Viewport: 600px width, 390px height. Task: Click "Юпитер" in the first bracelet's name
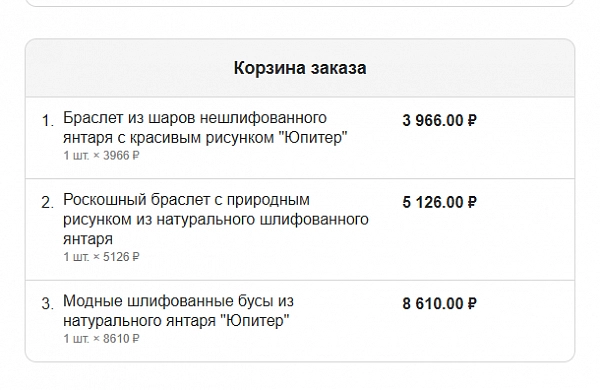(313, 137)
